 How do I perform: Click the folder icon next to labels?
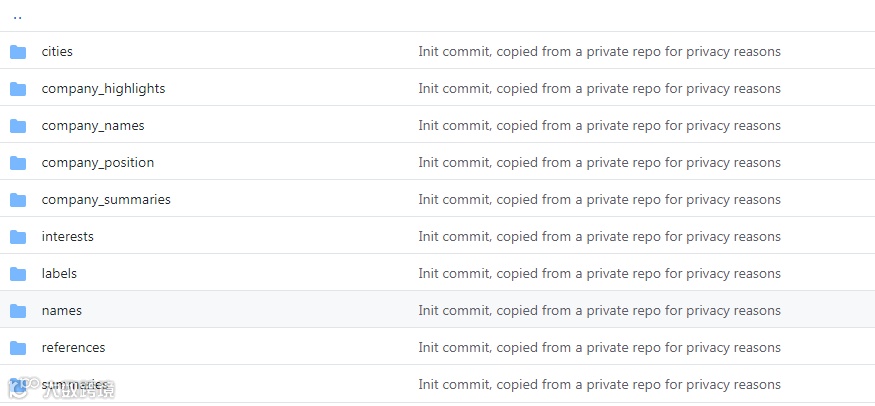pos(18,274)
